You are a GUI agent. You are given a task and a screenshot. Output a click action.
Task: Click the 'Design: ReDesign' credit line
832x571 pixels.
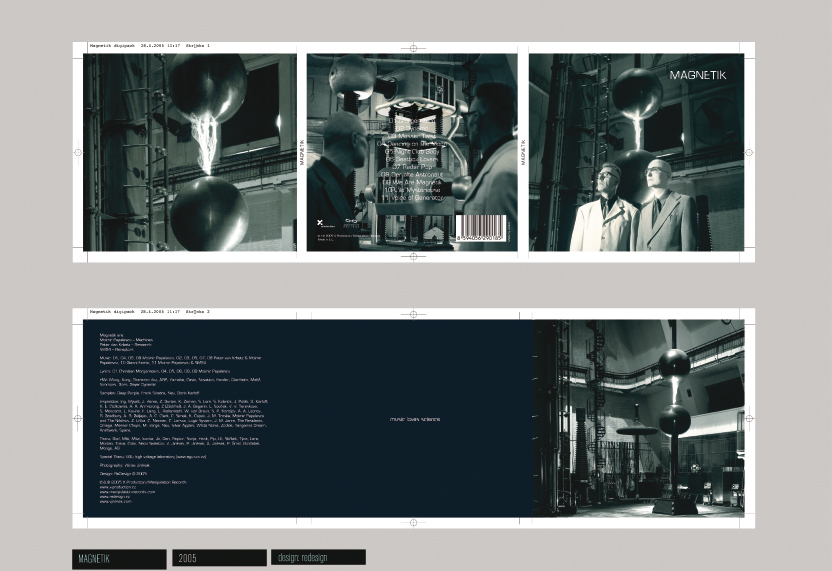pyautogui.click(x=123, y=473)
